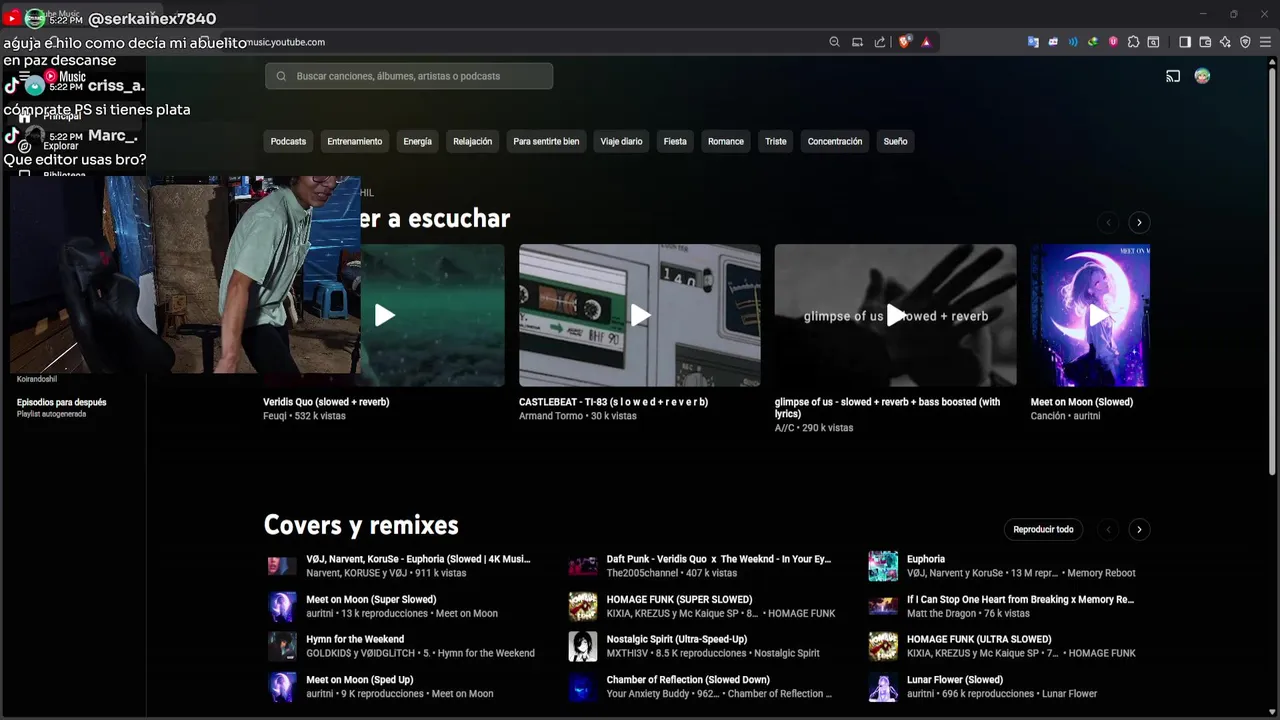Open the Feuqi artist link
Viewport: 1280px width, 720px height.
click(x=276, y=416)
